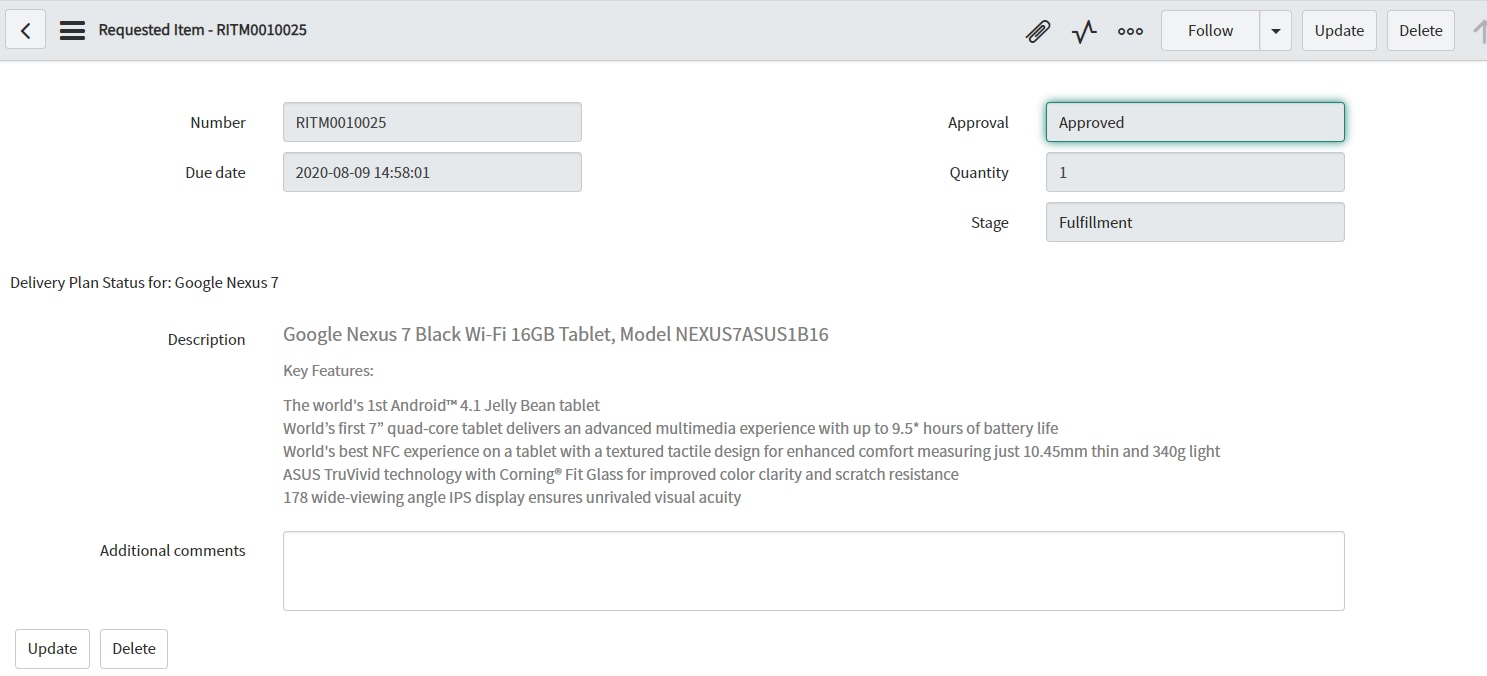Click the bottom Delete button

click(134, 648)
